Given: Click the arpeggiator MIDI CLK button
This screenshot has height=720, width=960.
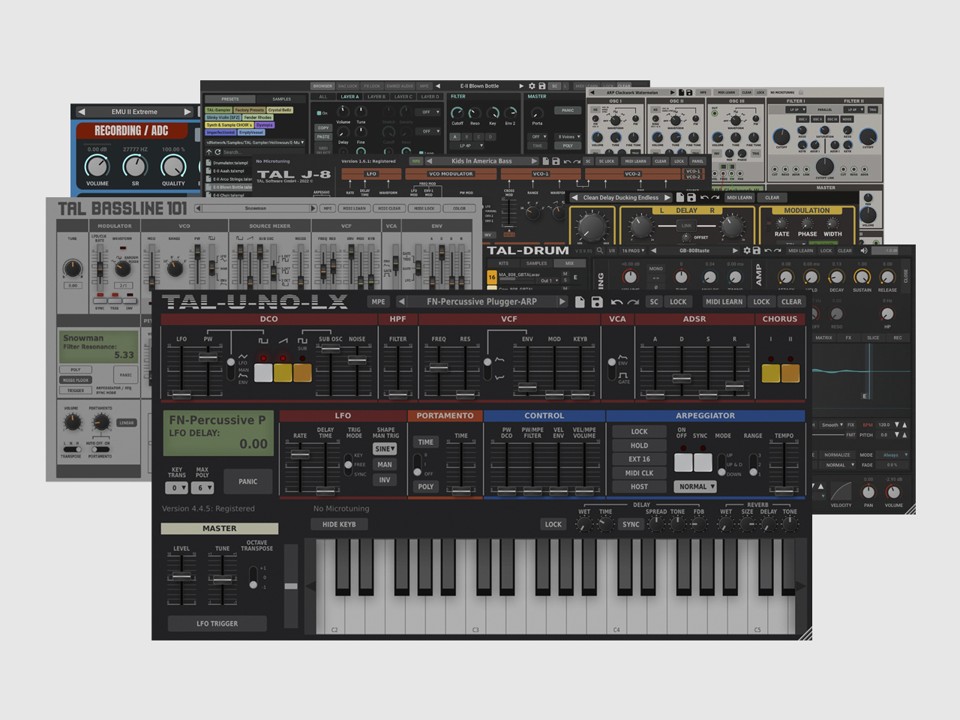Looking at the screenshot, I should coord(639,473).
